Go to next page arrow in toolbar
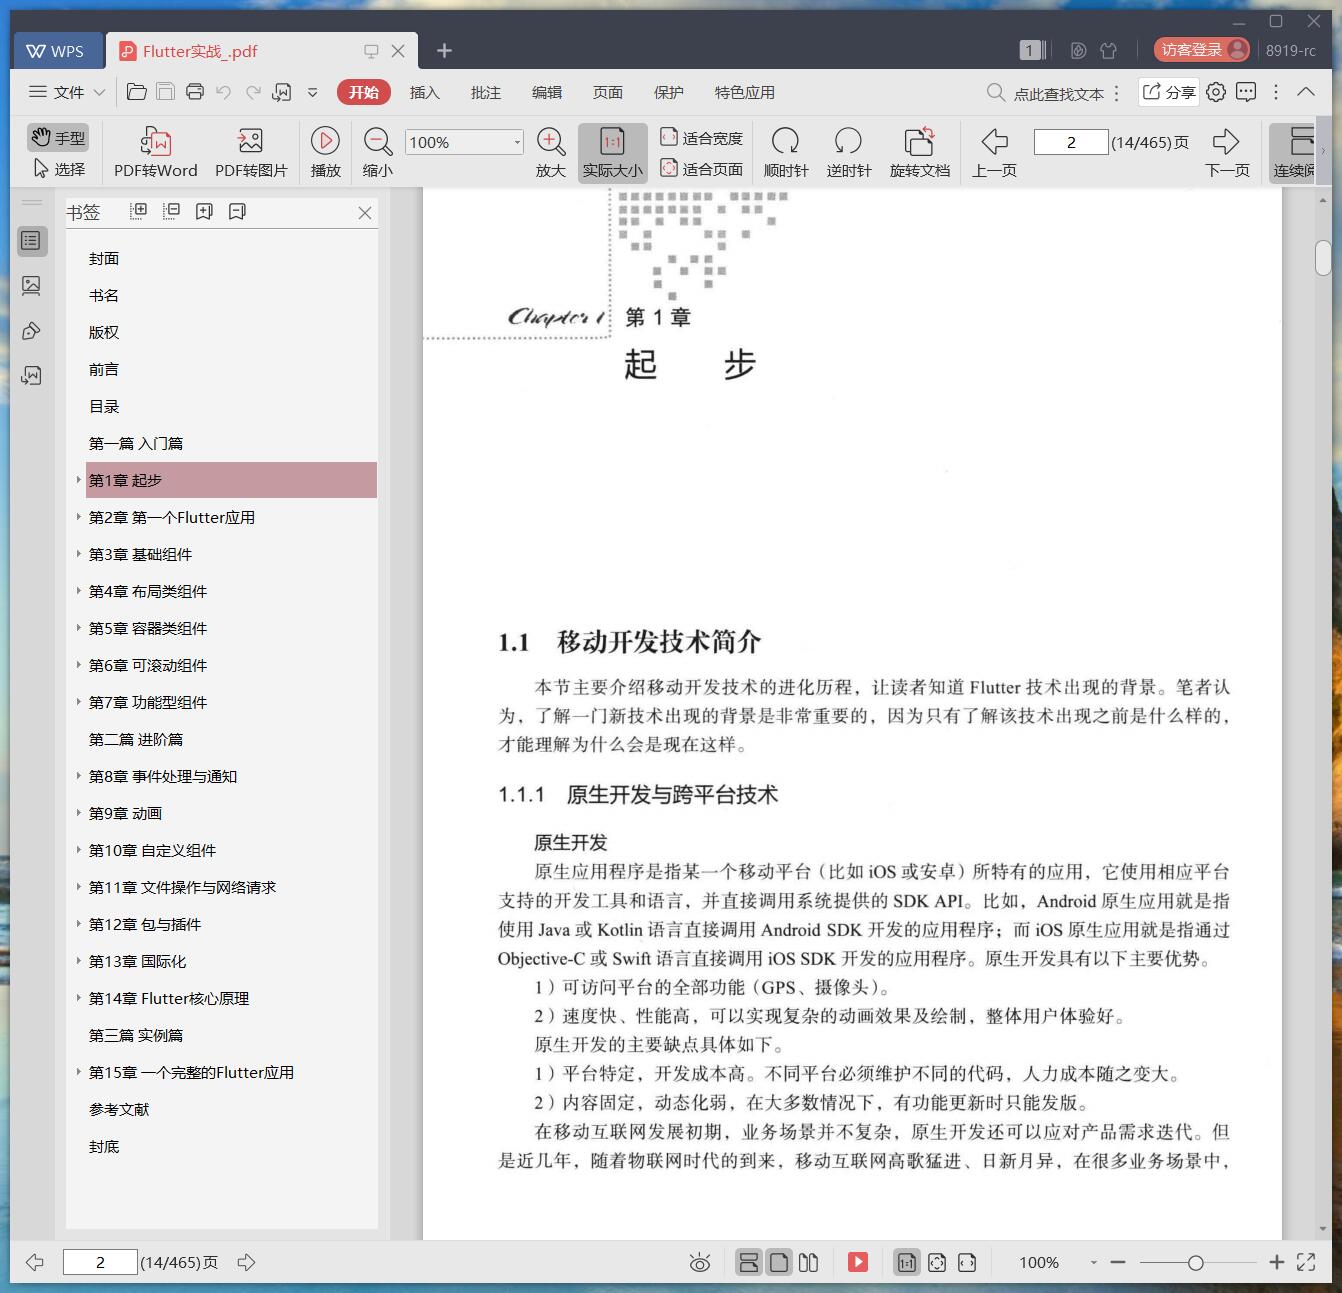This screenshot has width=1342, height=1293. [x=1227, y=152]
